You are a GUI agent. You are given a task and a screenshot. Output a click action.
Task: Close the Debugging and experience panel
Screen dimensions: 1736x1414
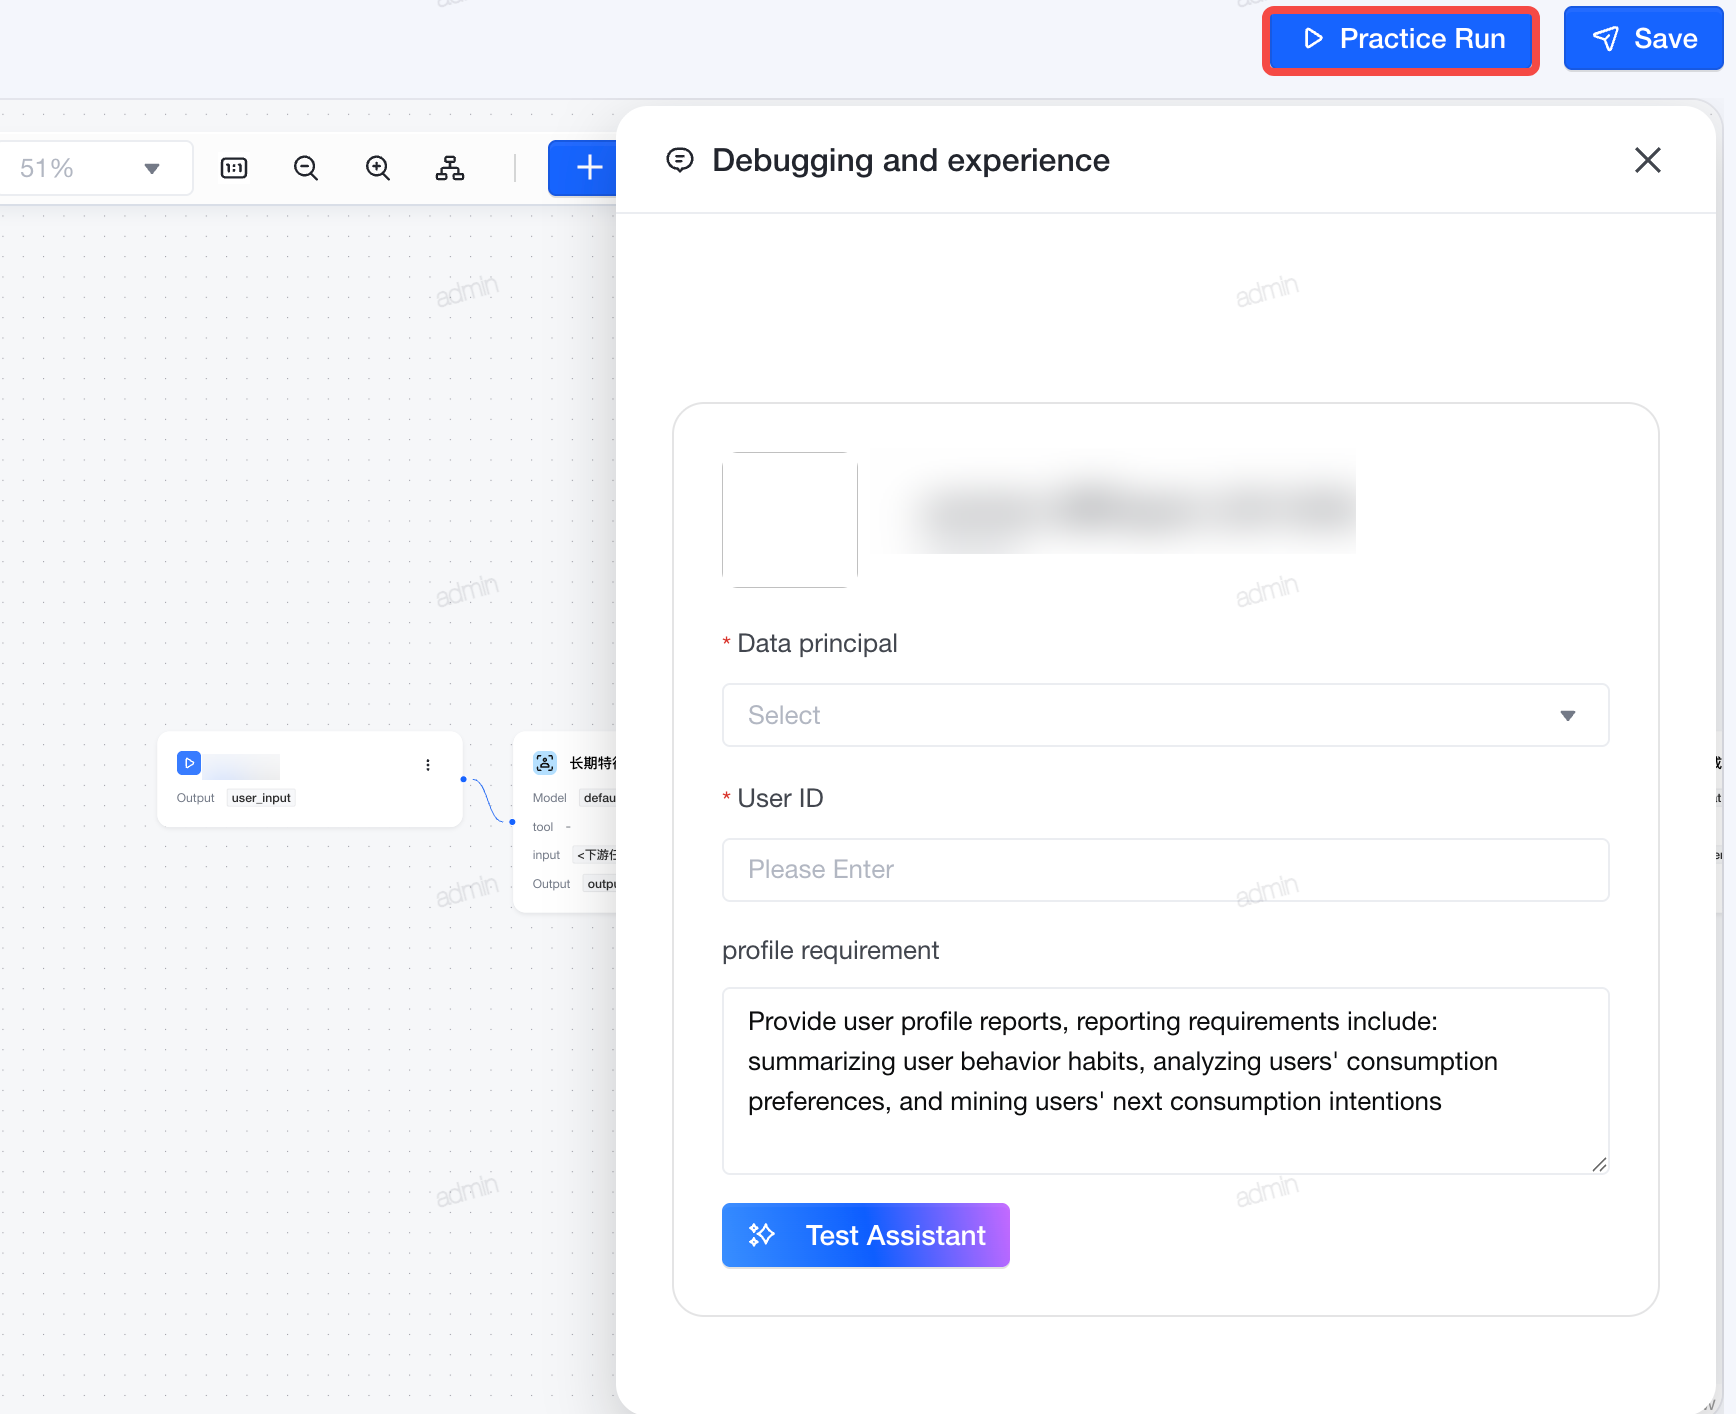pyautogui.click(x=1648, y=160)
